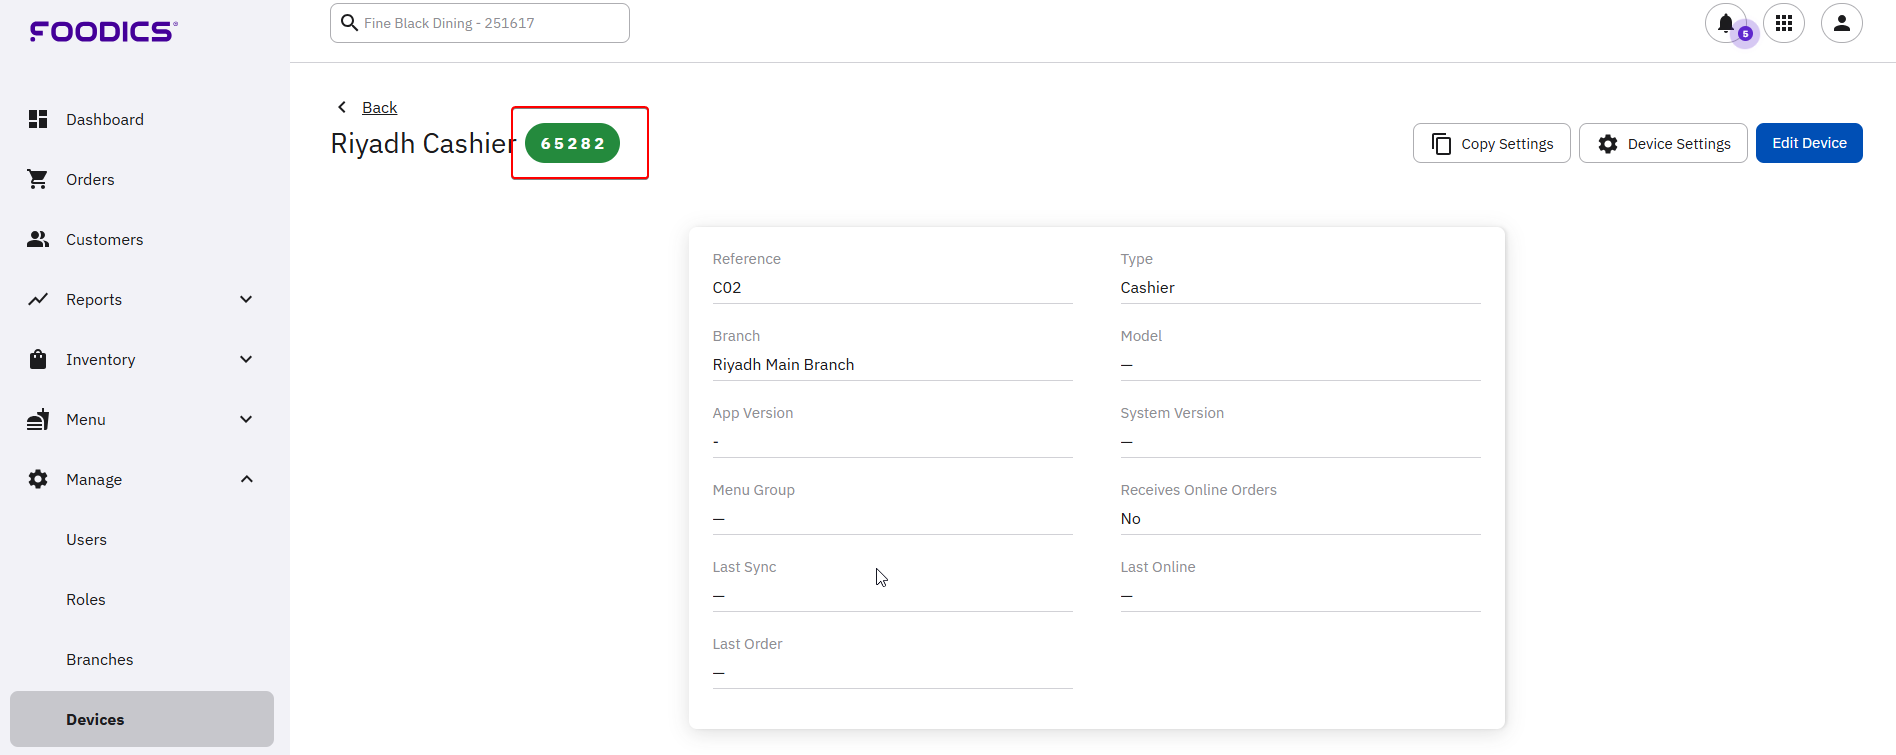
Task: Click the back arrow chevron
Action: click(x=342, y=107)
